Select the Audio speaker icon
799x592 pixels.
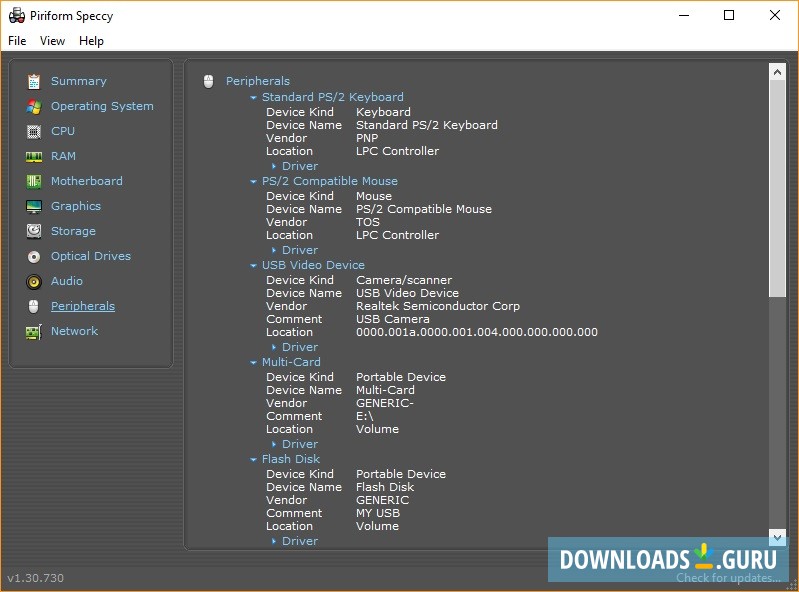[x=34, y=281]
